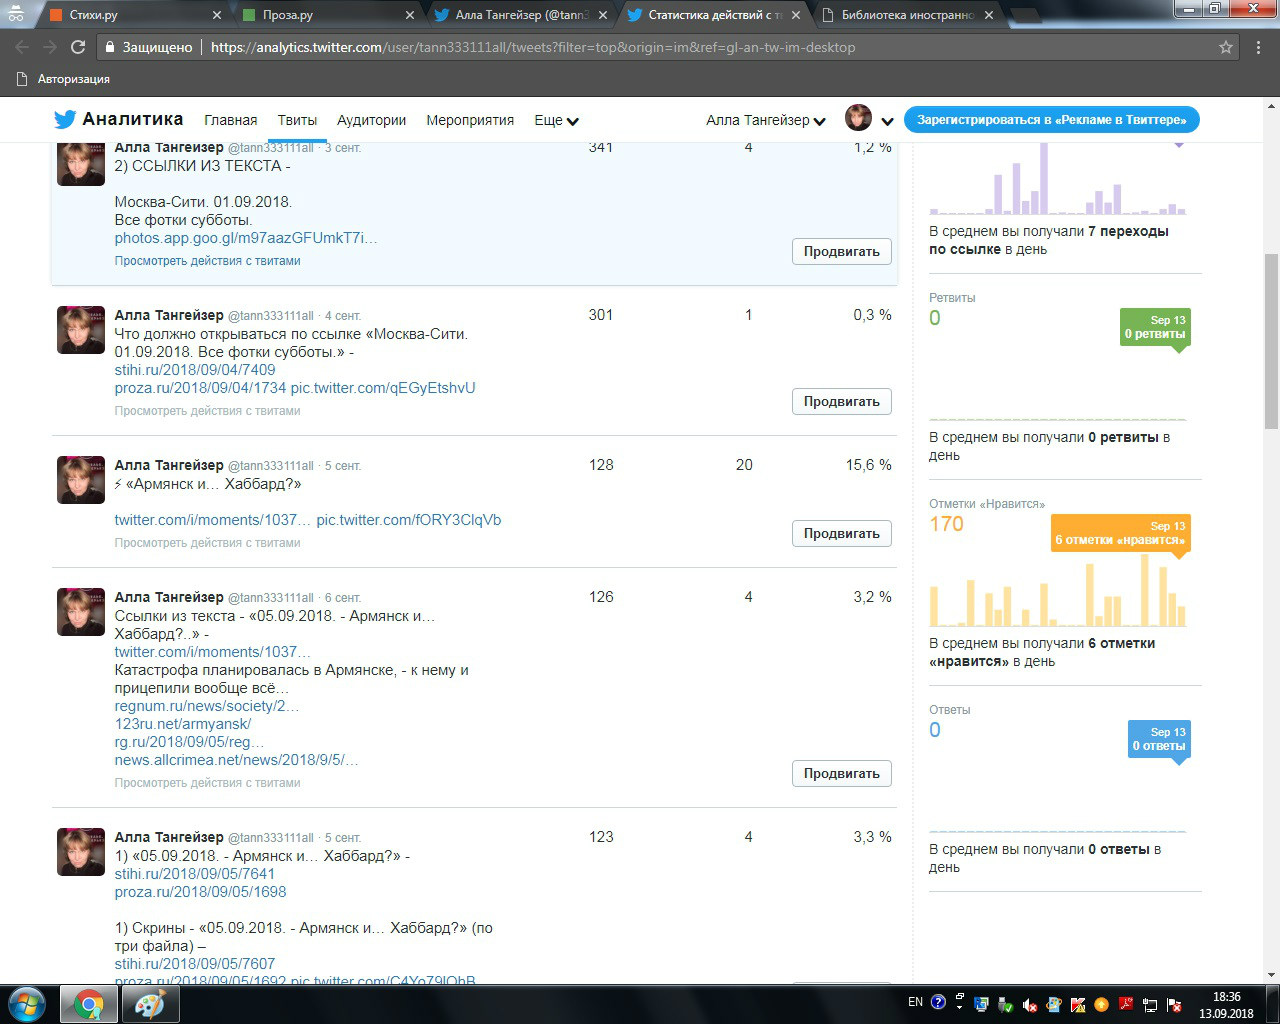Open the news.allcrimea.net link
1280x1024 pixels.
point(236,760)
